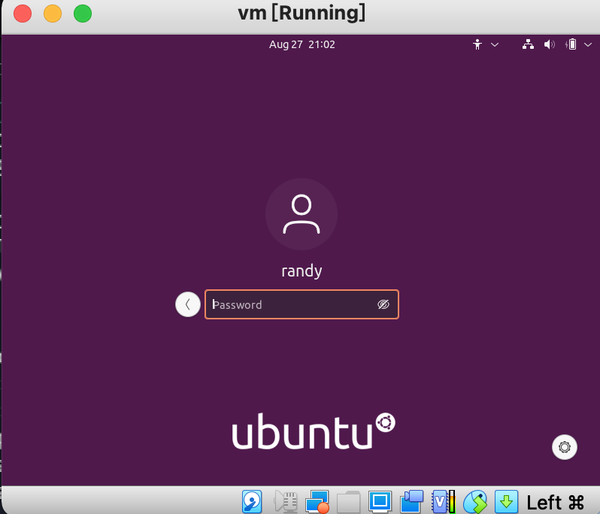Viewport: 600px width, 514px height.
Task: Click the keyboard capture green arrow icon
Action: point(506,501)
